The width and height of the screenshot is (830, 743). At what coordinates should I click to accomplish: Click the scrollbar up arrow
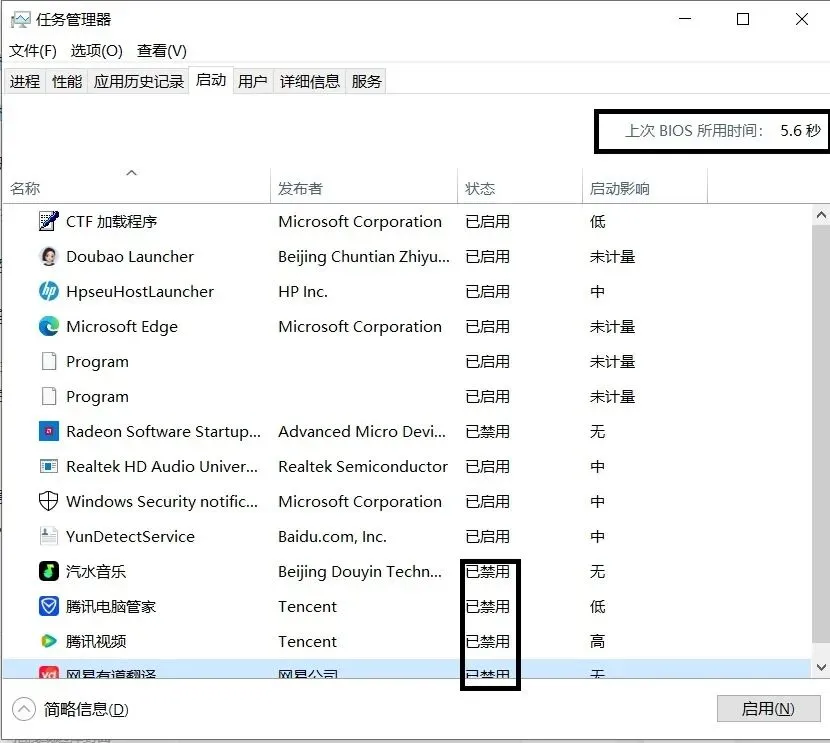click(x=820, y=215)
